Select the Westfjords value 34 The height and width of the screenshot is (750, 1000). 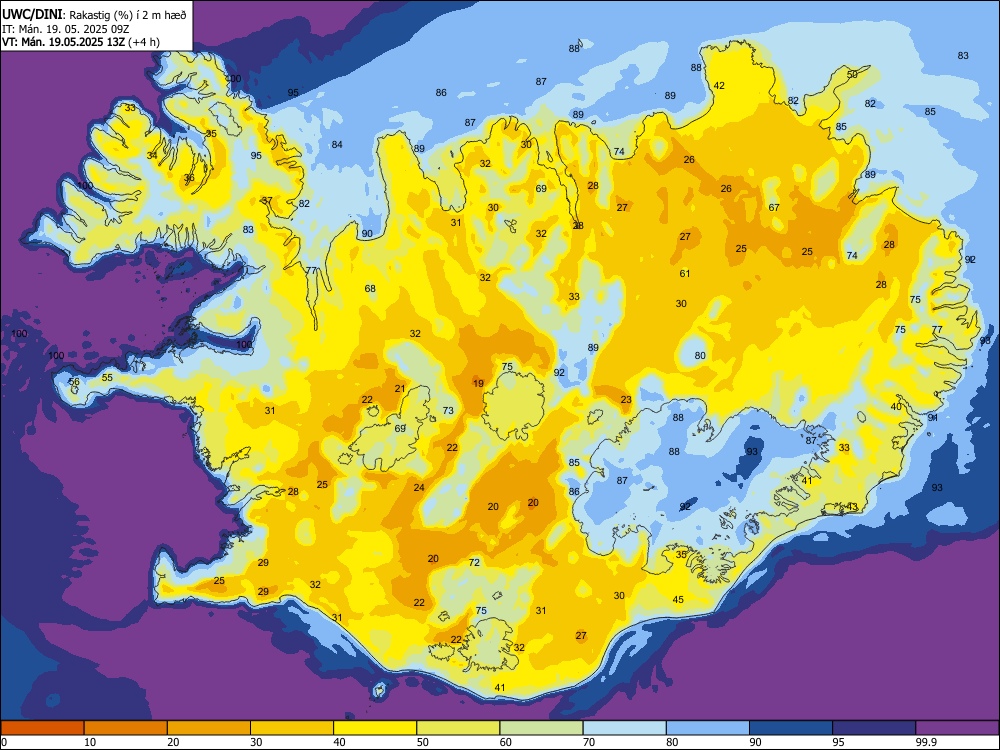pos(152,156)
